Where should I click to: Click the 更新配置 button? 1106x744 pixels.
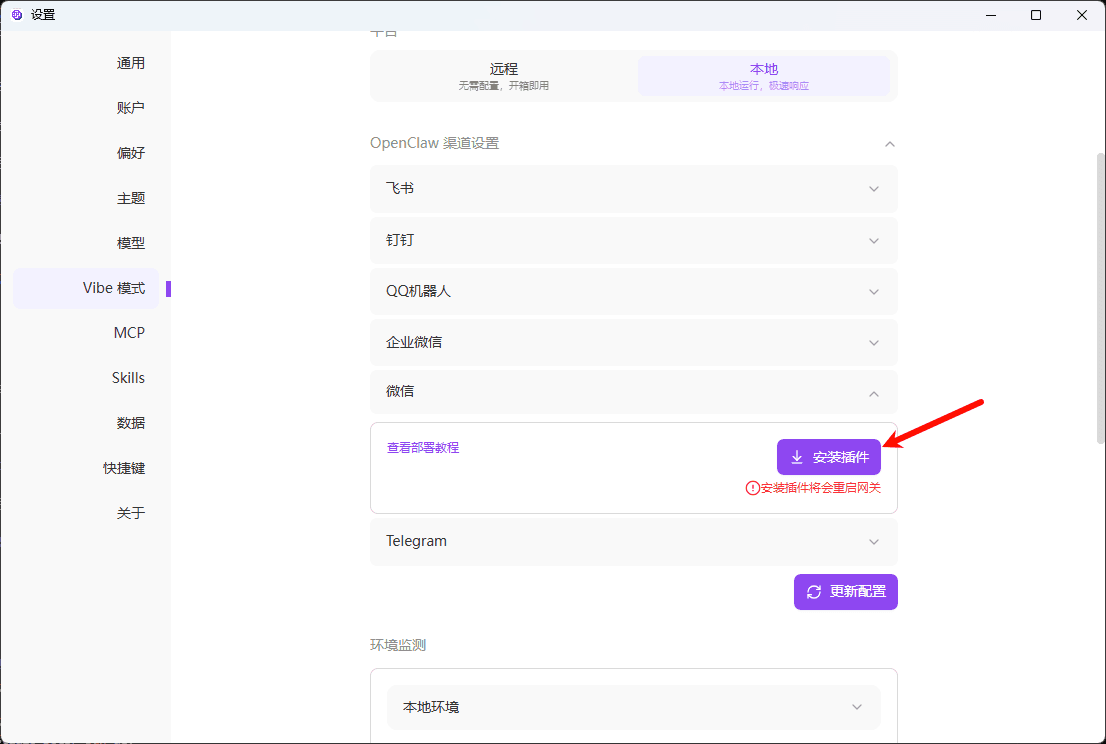[846, 592]
